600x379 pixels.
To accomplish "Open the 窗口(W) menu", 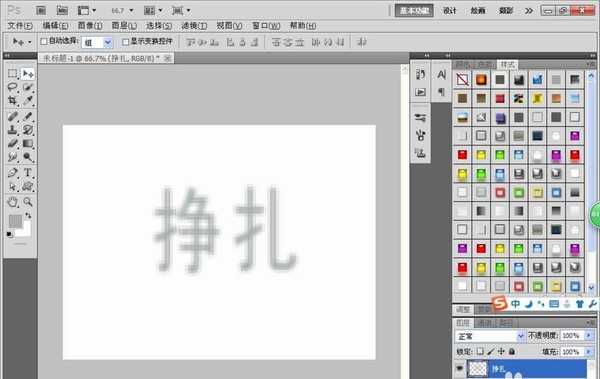I will pyautogui.click(x=266, y=26).
